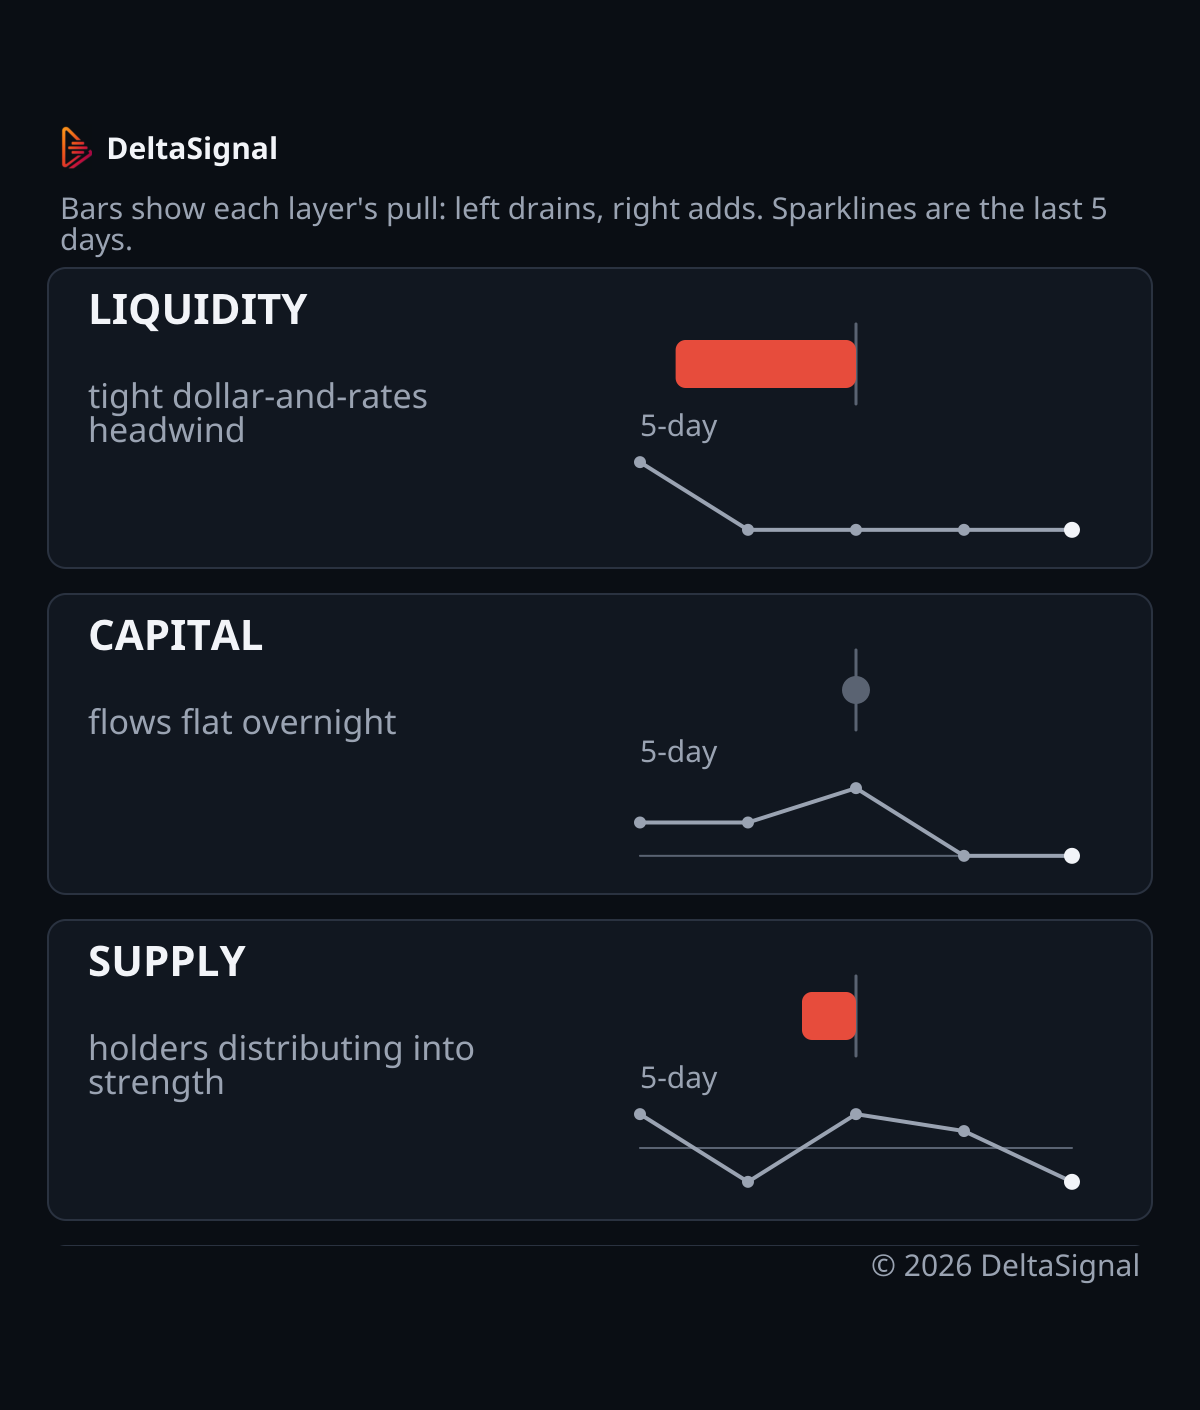Viewport: 1200px width, 1410px height.
Task: Click the gray neutral dot in Capital
Action: point(856,690)
